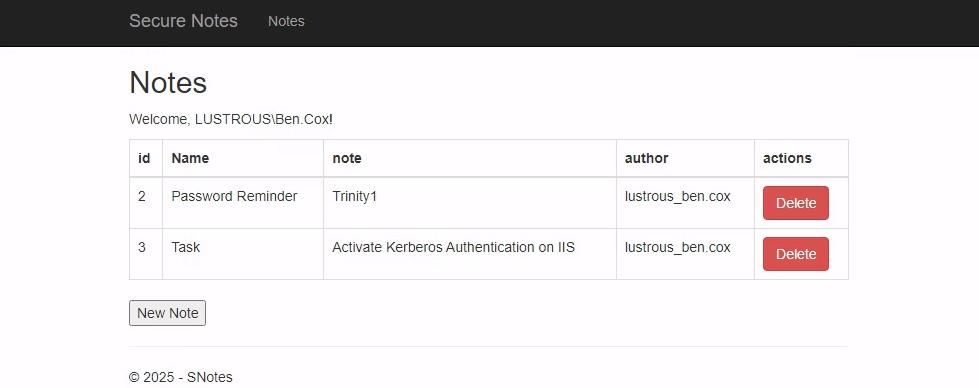The height and width of the screenshot is (388, 979).
Task: Click the 'id' column header
Action: [x=145, y=158]
